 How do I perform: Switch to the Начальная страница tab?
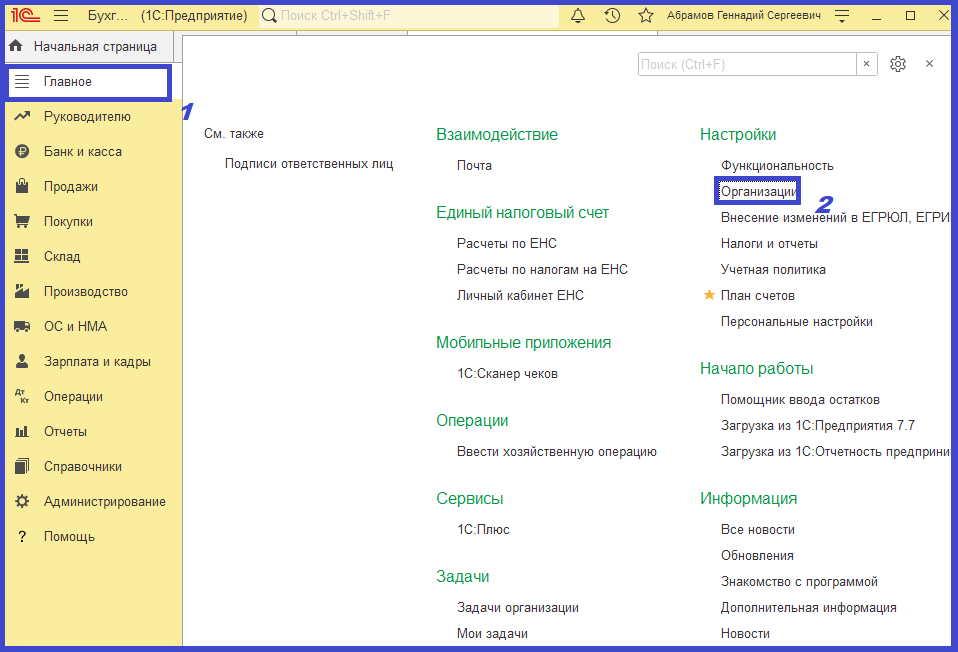(x=94, y=46)
